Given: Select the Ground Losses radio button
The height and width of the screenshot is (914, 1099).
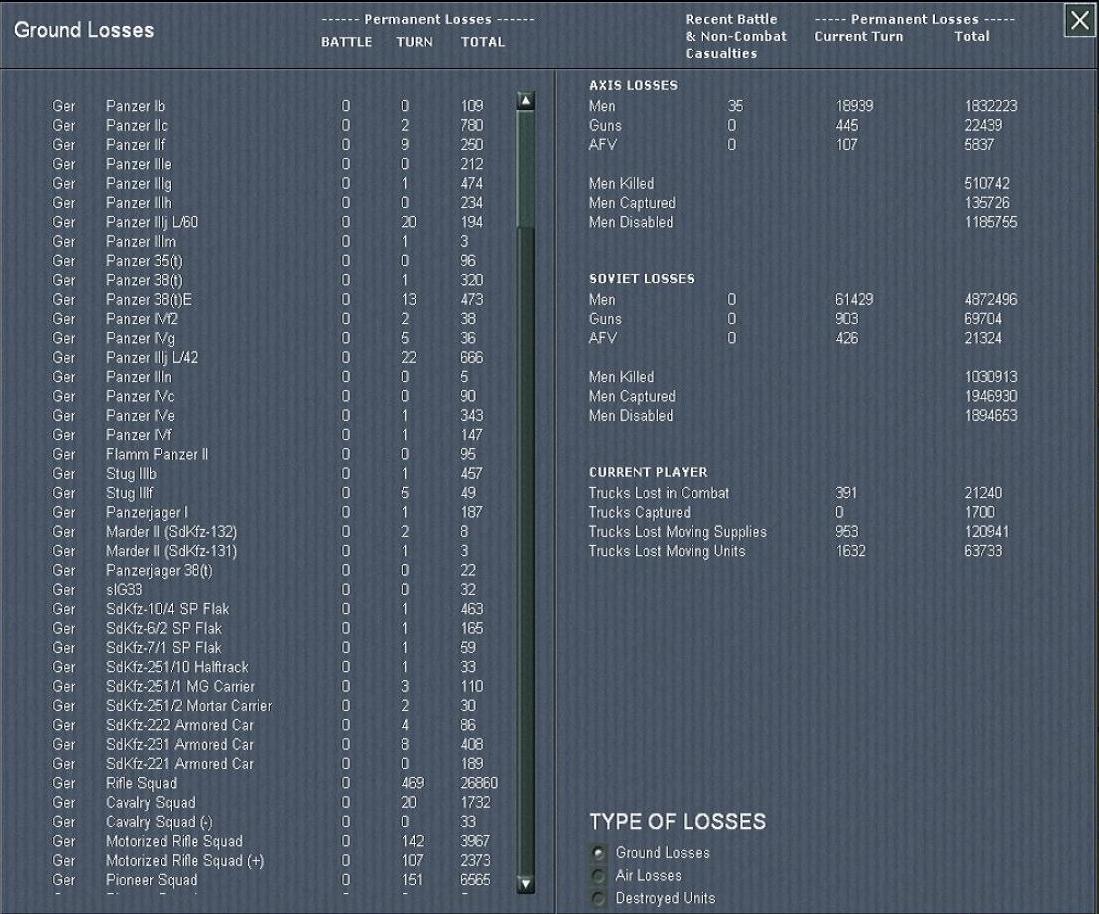Looking at the screenshot, I should (599, 853).
